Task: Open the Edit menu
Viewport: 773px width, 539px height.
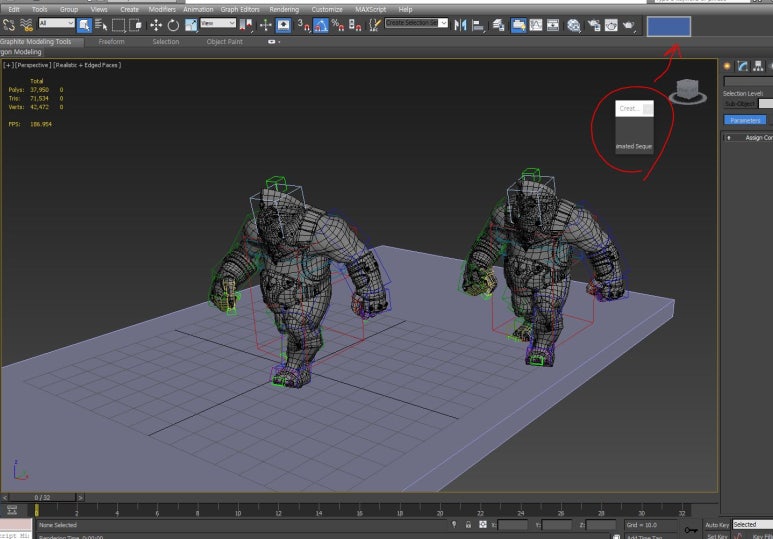Action: point(14,9)
